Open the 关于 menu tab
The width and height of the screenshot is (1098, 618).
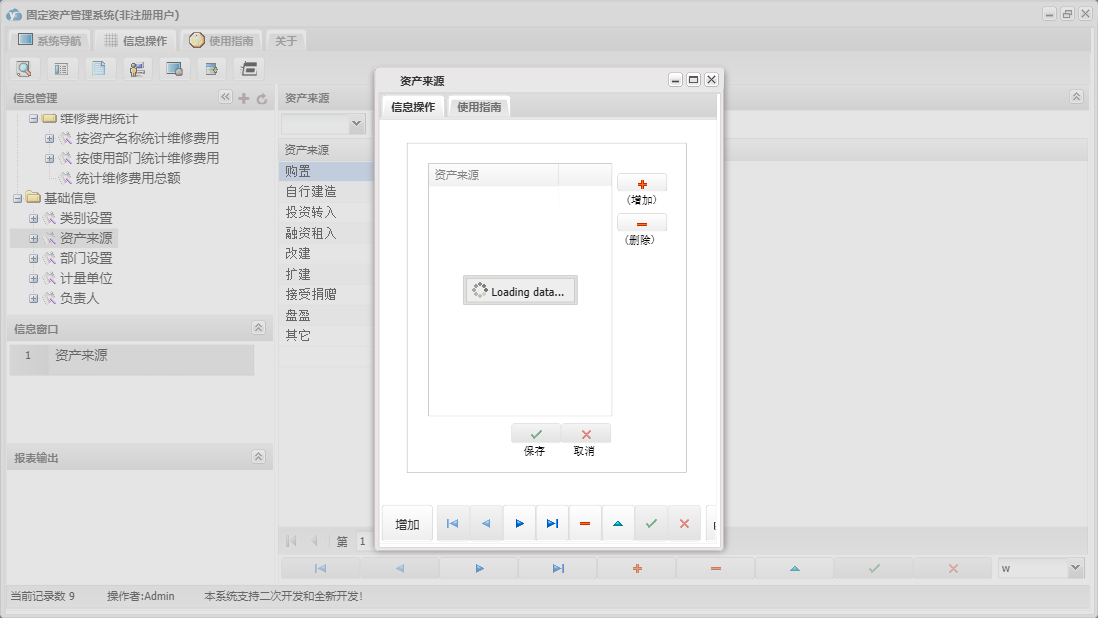pyautogui.click(x=284, y=42)
